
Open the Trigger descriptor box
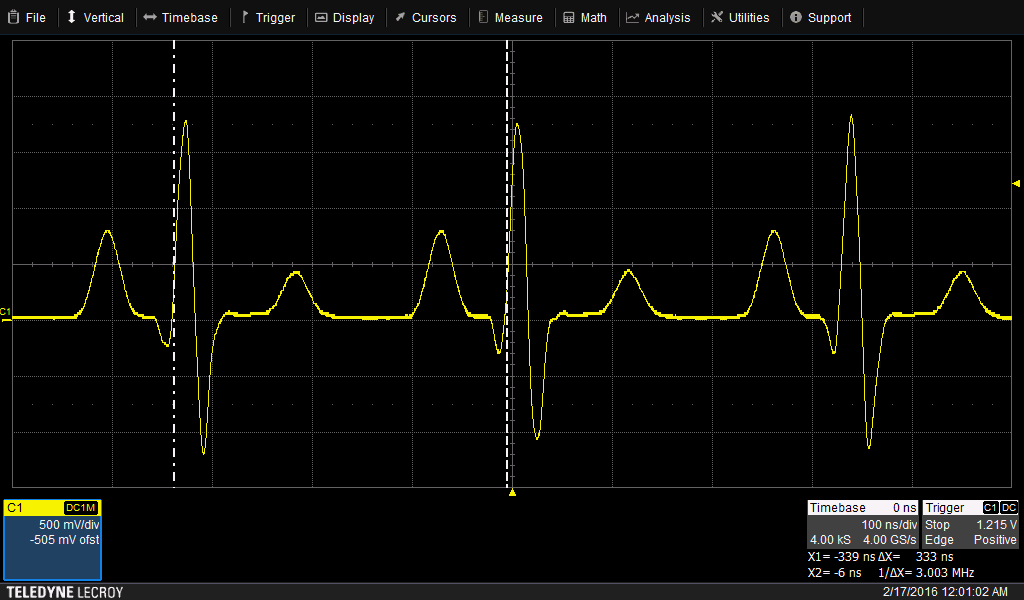[x=969, y=523]
